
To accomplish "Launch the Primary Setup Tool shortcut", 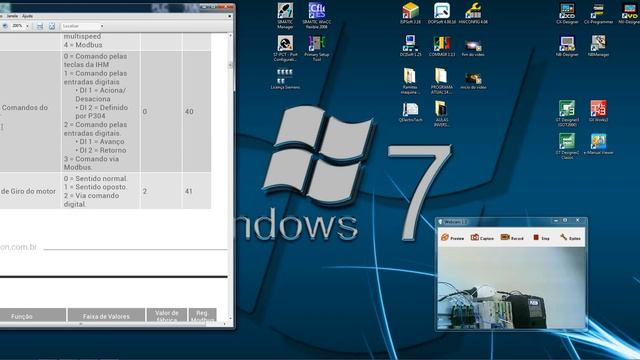I will (317, 48).
